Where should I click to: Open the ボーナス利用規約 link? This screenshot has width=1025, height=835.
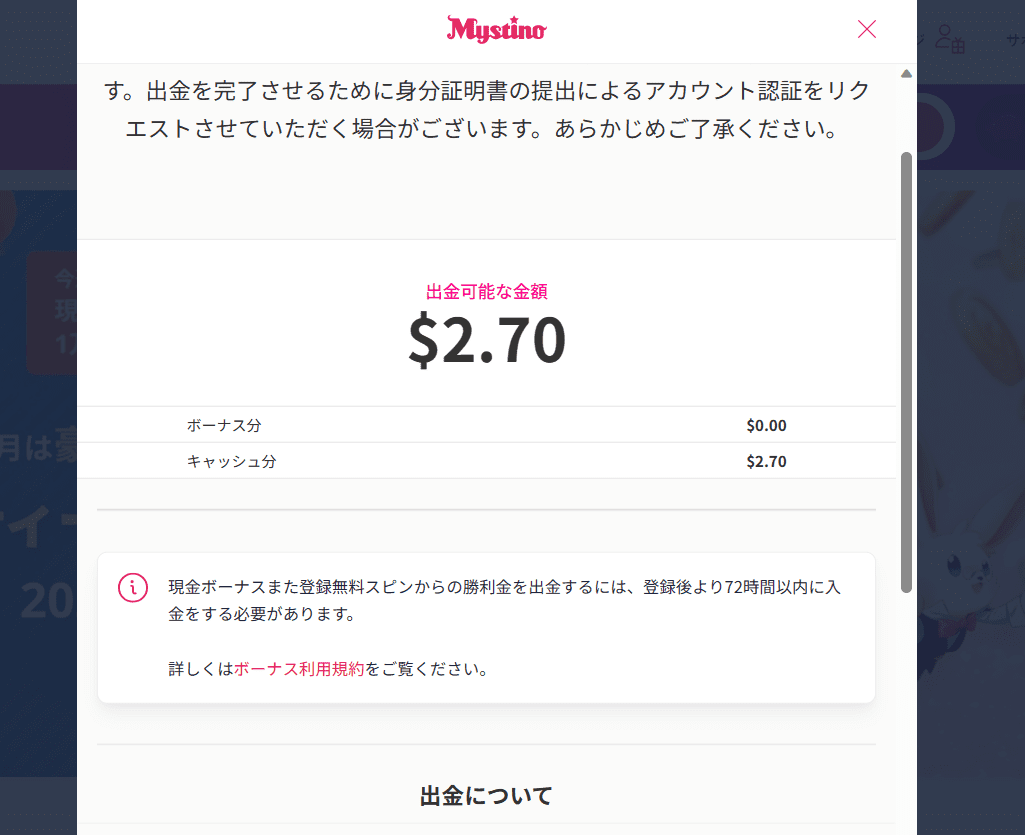click(299, 669)
